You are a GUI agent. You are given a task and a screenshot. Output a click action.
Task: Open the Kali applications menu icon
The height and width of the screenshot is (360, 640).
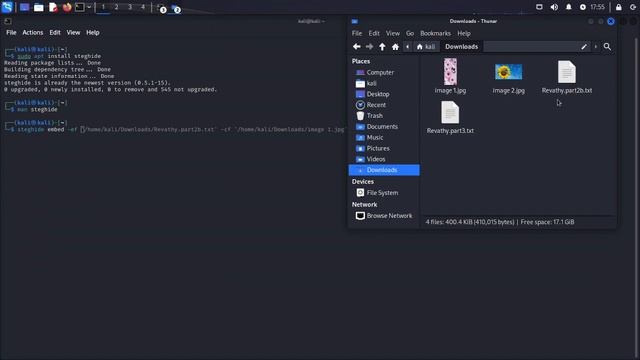(x=7, y=7)
